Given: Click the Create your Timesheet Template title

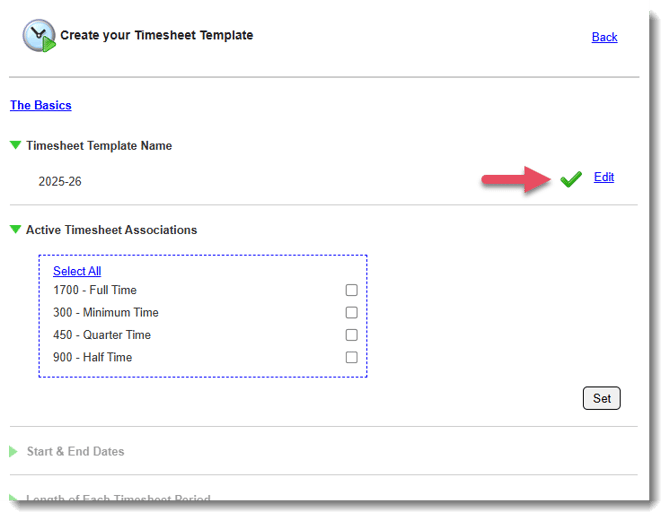Looking at the screenshot, I should point(156,35).
